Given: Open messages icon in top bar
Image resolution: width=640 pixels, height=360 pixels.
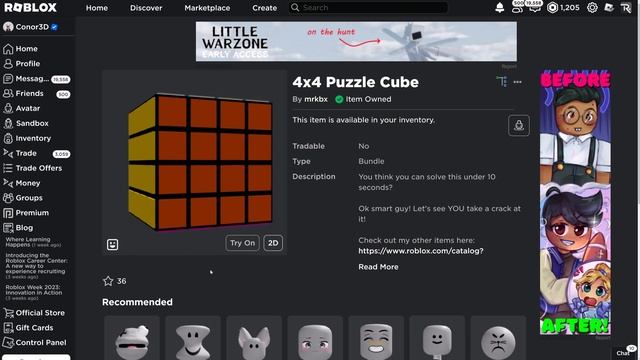Looking at the screenshot, I should pos(535,7).
